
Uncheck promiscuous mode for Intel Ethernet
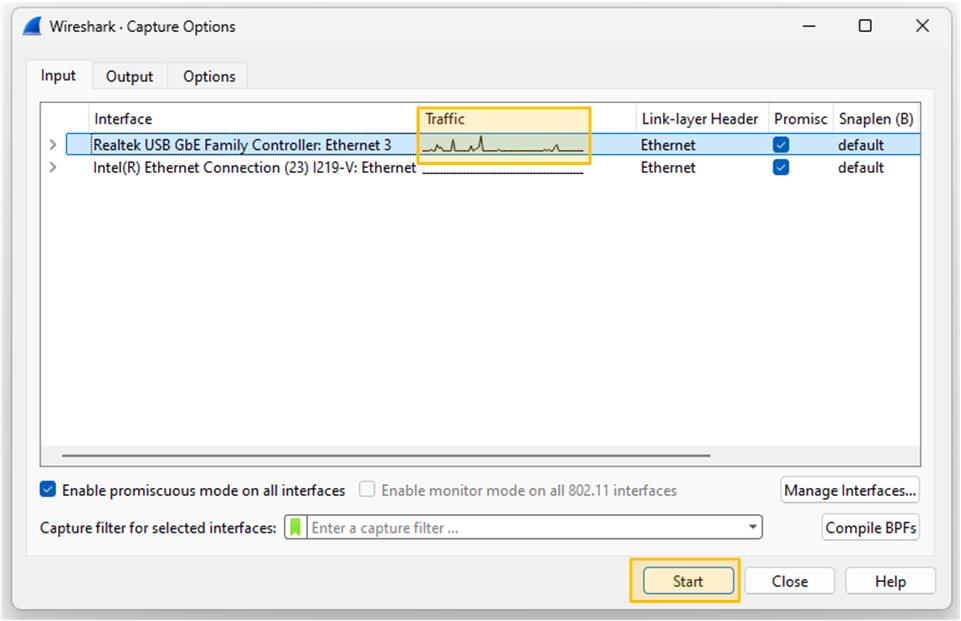point(781,168)
